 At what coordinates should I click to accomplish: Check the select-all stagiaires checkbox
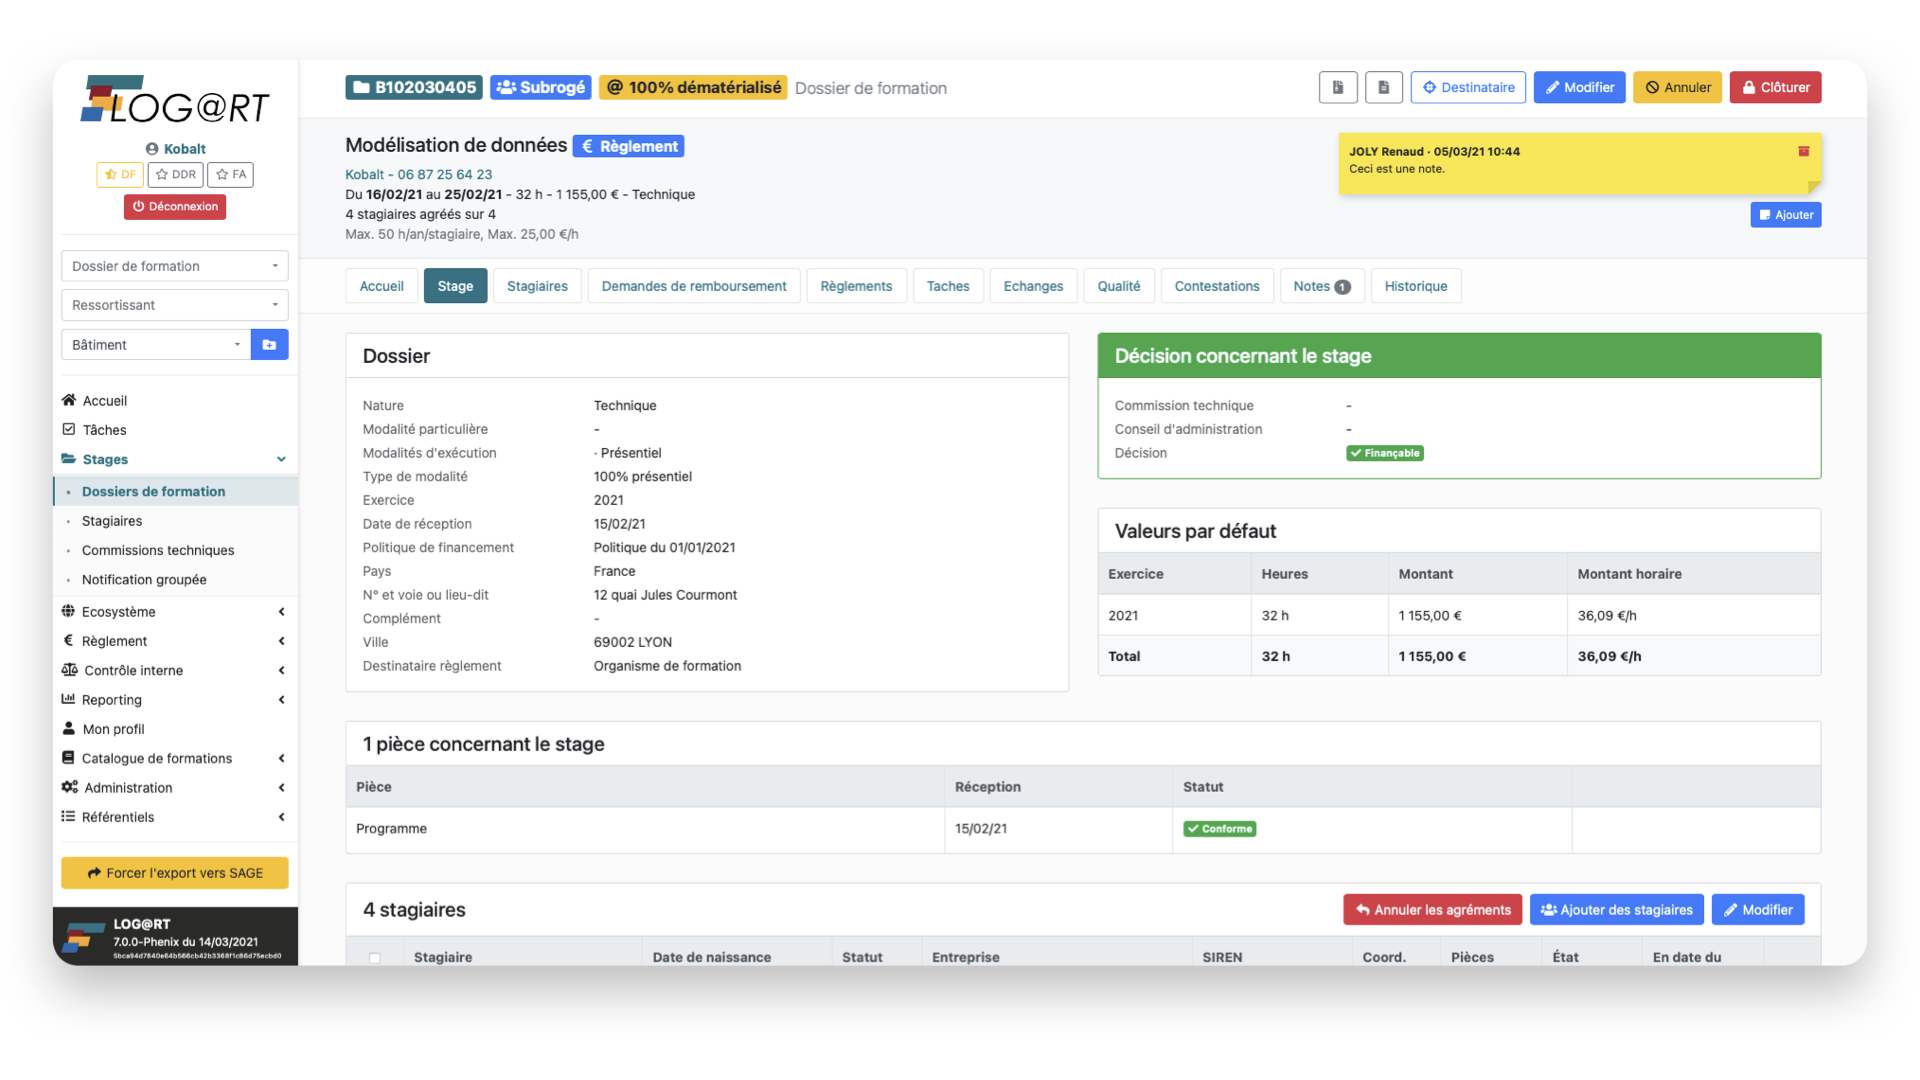375,957
